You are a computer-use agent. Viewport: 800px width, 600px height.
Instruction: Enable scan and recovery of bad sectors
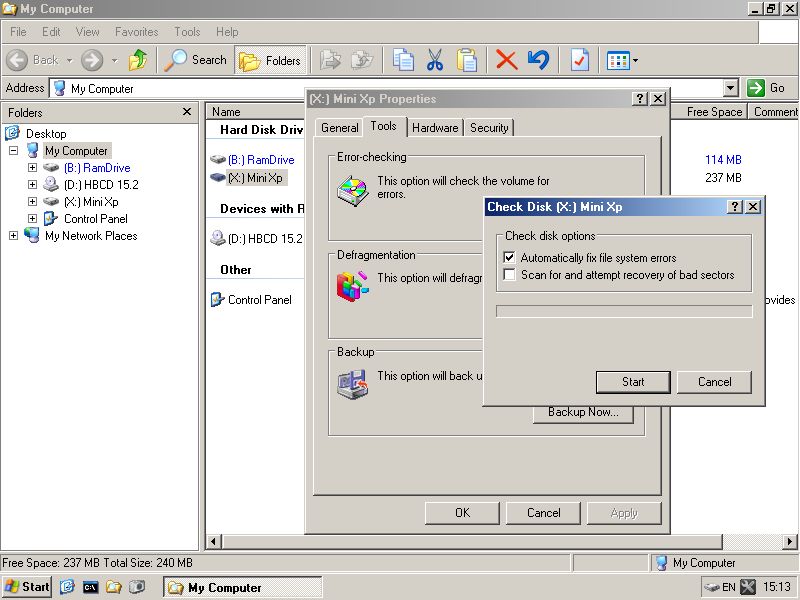click(510, 275)
